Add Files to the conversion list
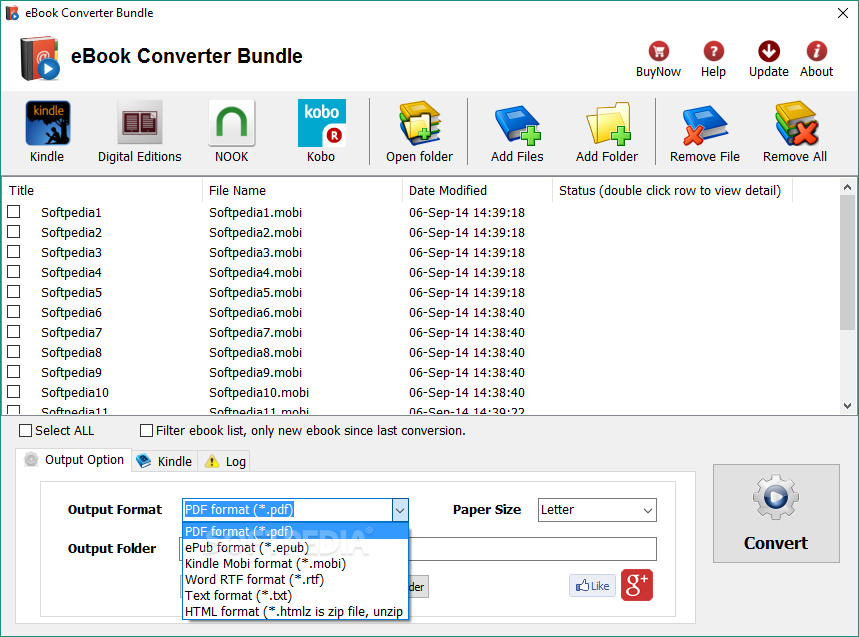The width and height of the screenshot is (859, 637). pos(517,131)
